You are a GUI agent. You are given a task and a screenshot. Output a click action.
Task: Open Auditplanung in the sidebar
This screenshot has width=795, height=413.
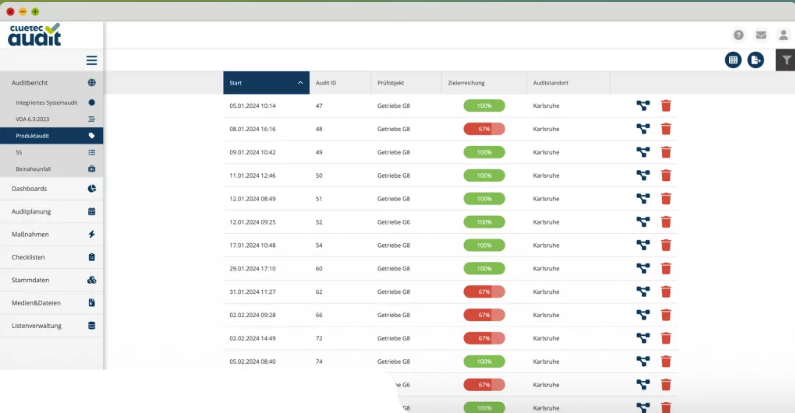52,211
